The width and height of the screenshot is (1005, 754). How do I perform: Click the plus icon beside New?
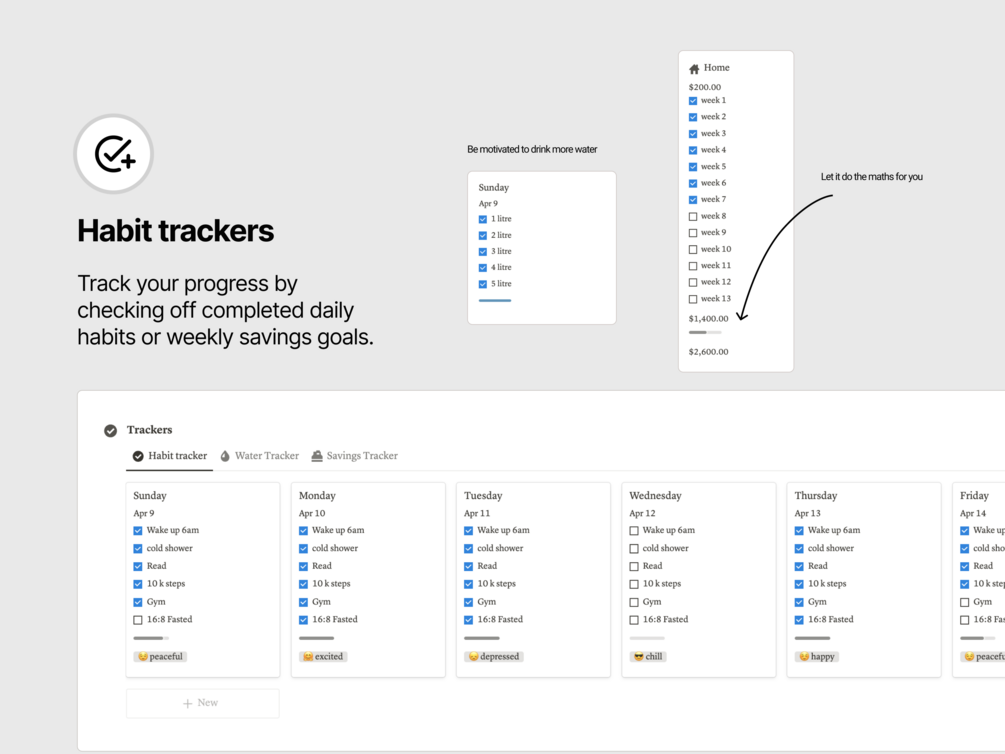click(187, 703)
